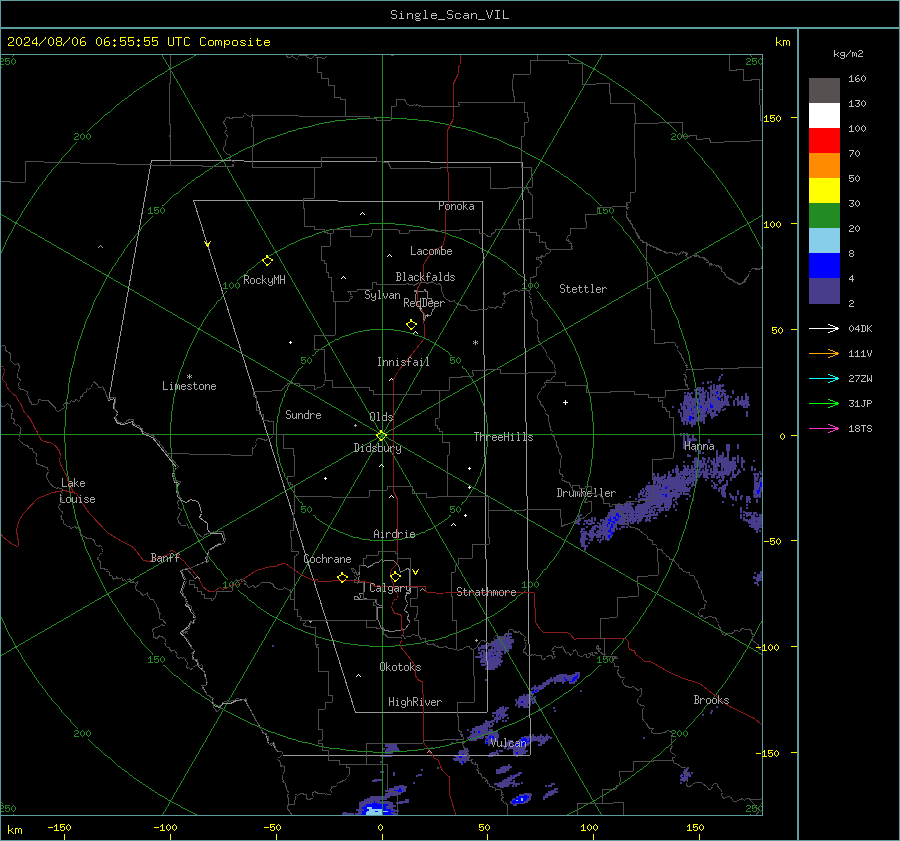Viewport: 900px width, 841px height.
Task: Click the Strathmore label
Action: (486, 592)
